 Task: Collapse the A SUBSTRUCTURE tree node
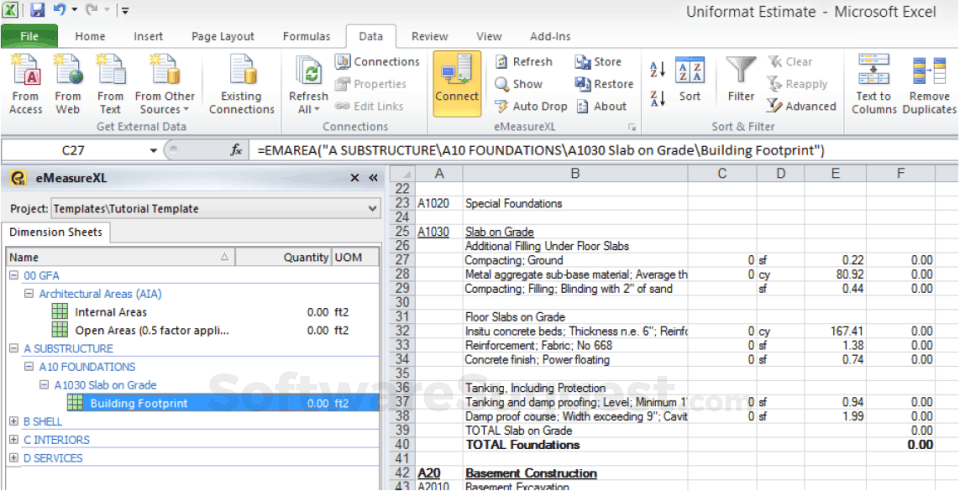[14, 349]
